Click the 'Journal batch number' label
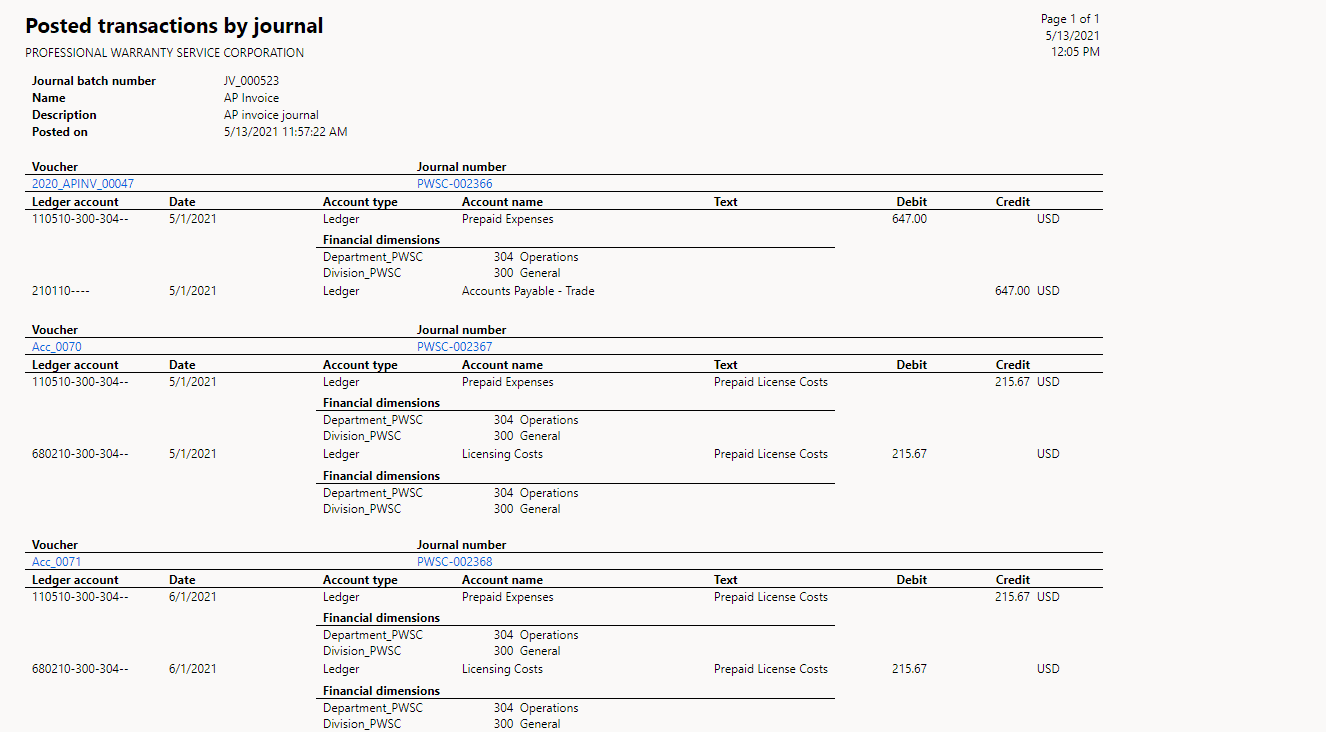This screenshot has height=732, width=1326. (94, 81)
